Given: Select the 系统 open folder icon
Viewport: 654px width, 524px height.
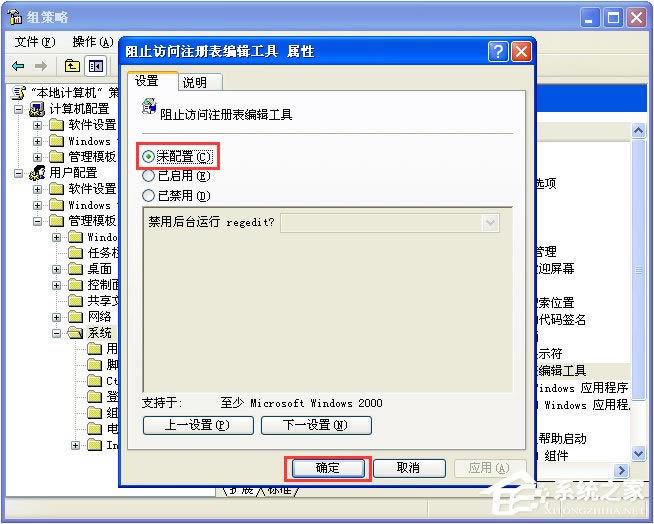Looking at the screenshot, I should pyautogui.click(x=75, y=333).
